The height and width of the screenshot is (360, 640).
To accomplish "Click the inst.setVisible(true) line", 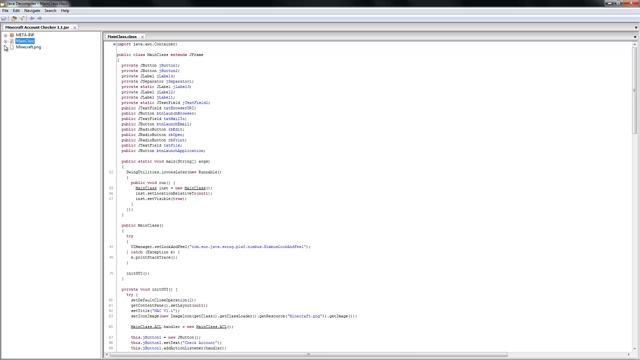I will pyautogui.click(x=161, y=199).
